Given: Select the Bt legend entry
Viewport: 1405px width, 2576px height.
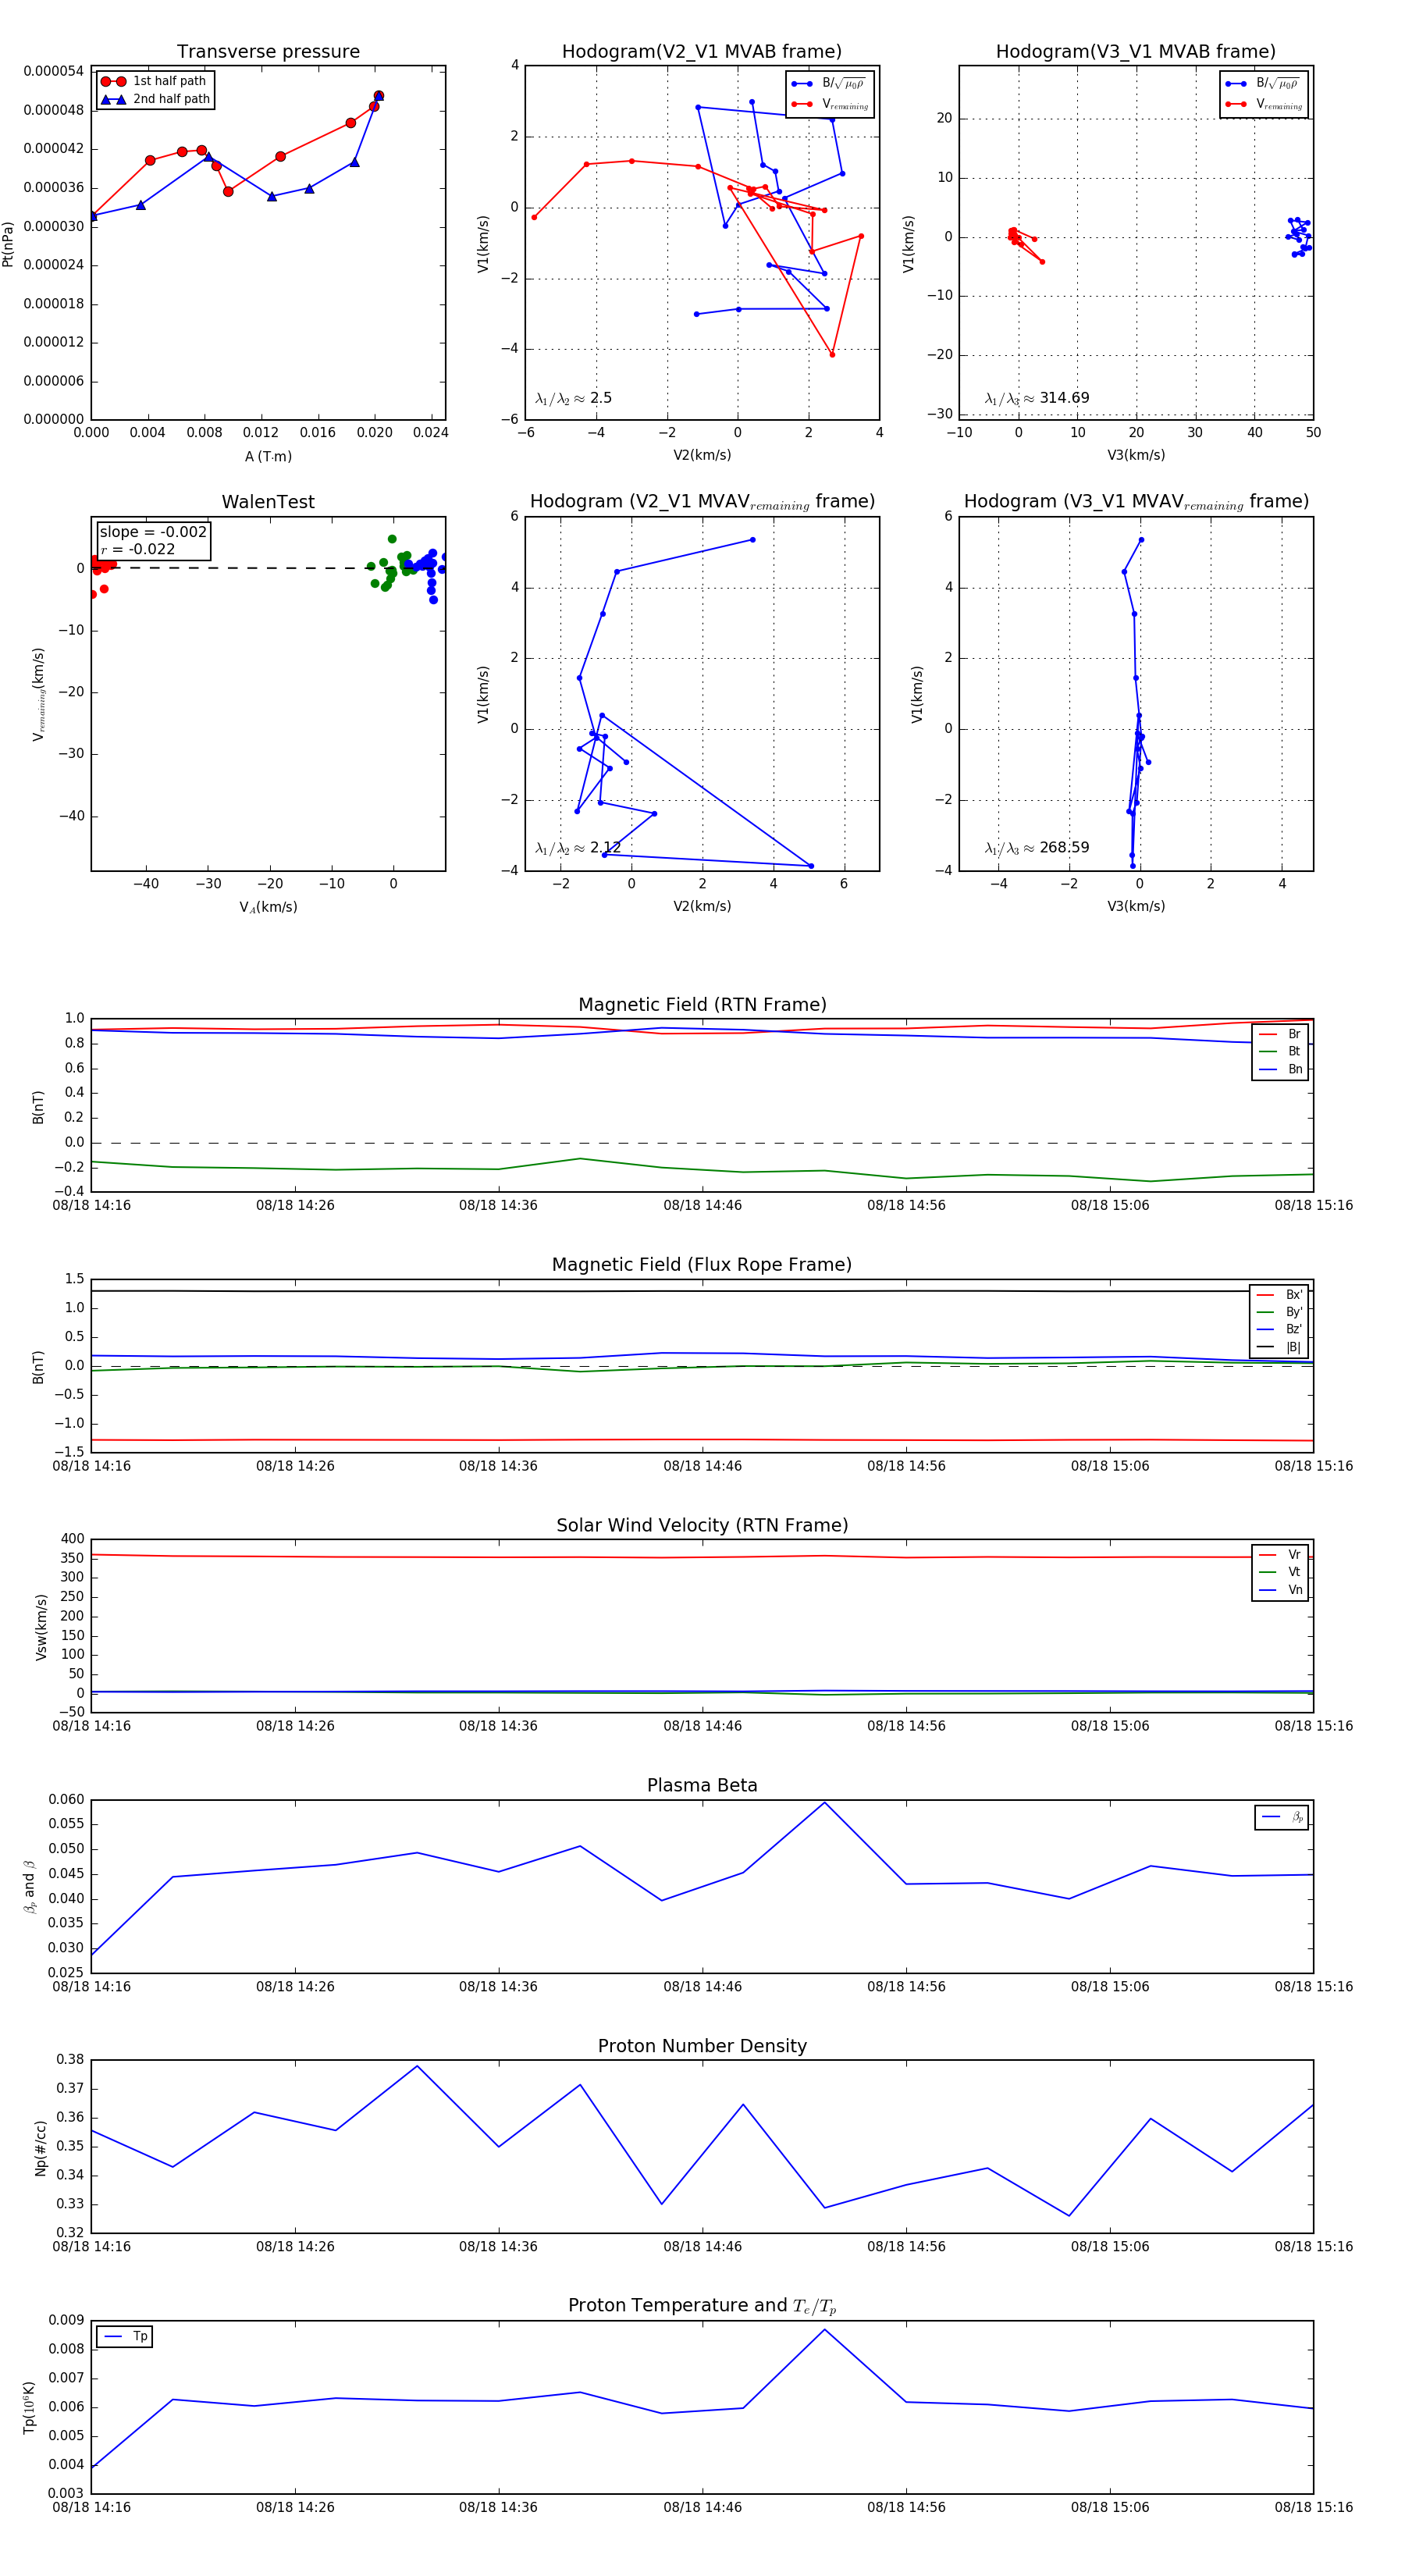Looking at the screenshot, I should click(x=1280, y=1051).
